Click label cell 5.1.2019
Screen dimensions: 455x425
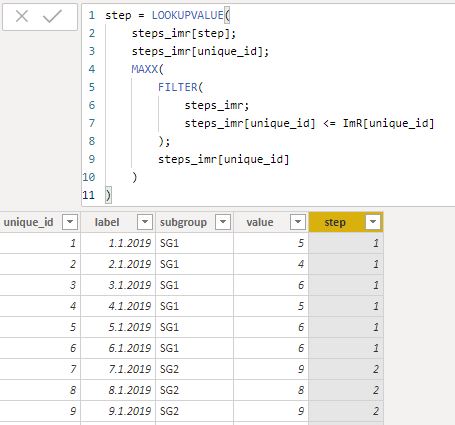[118, 327]
